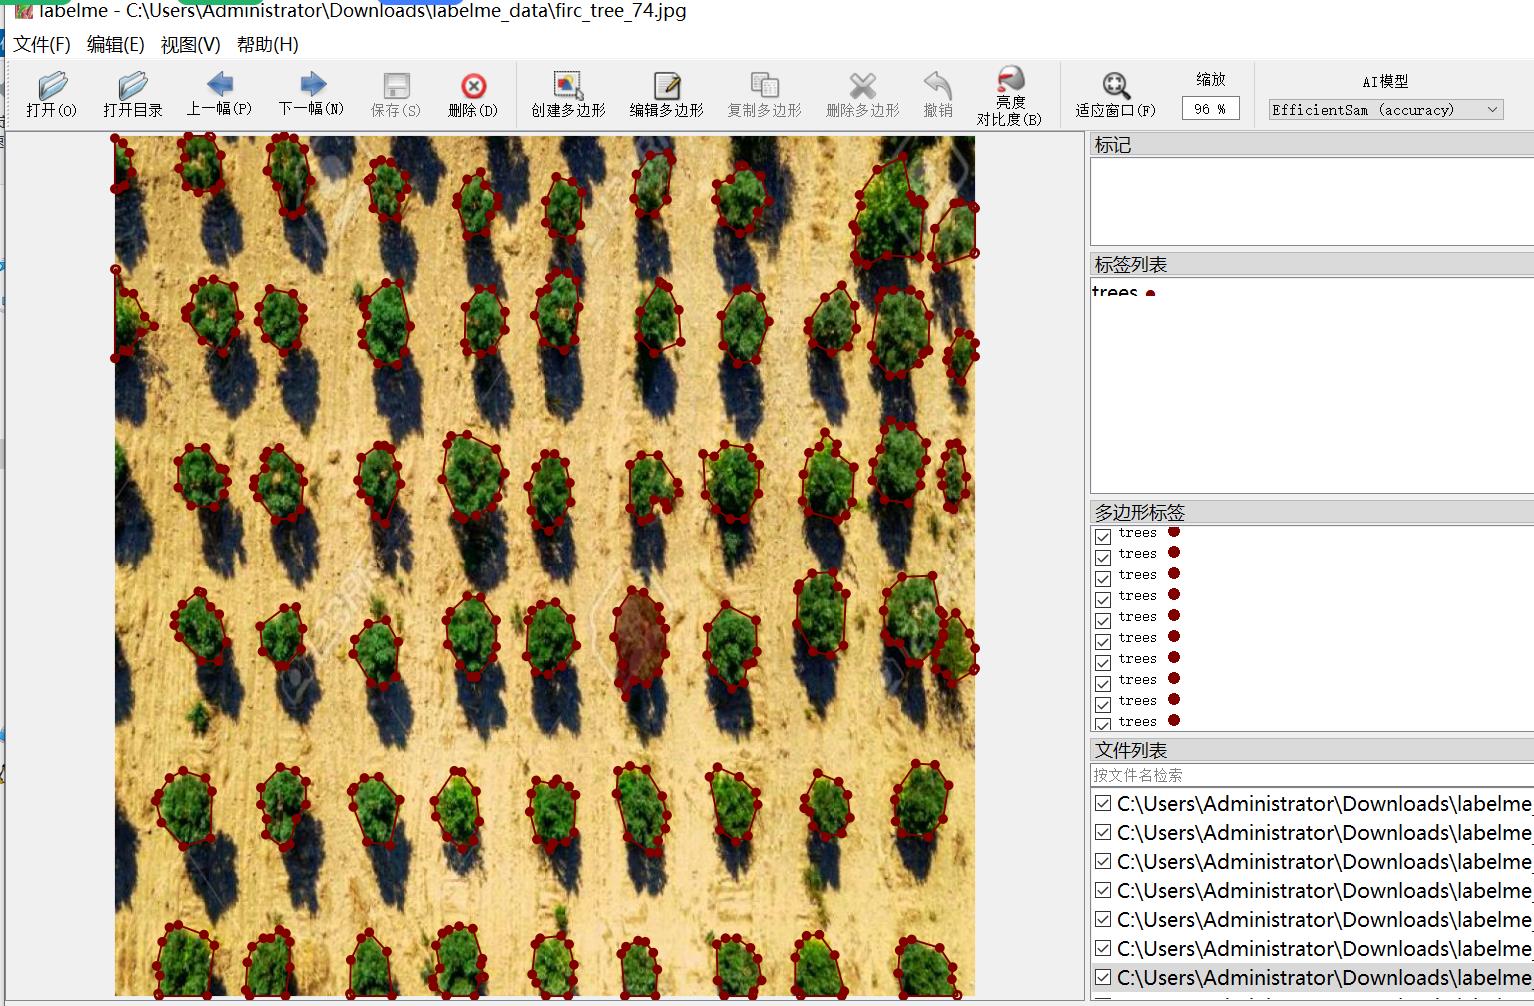Click the Open file toolbar icon
1534x1006 pixels.
[x=51, y=87]
